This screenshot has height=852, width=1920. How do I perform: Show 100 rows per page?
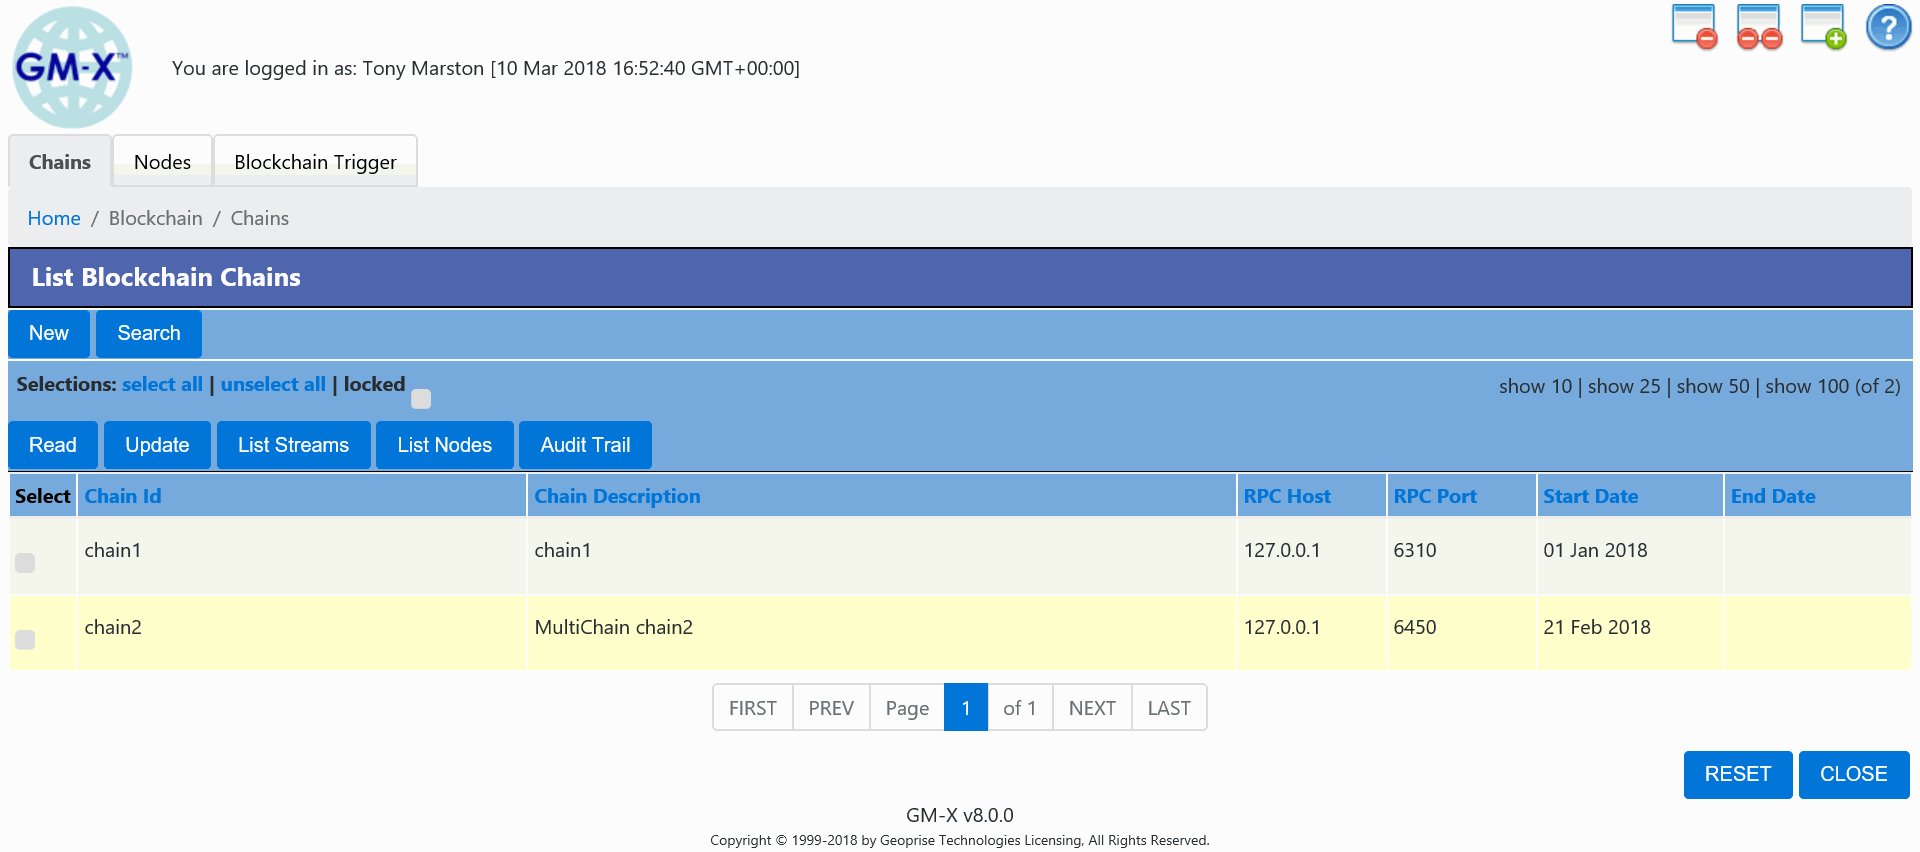click(x=1807, y=386)
